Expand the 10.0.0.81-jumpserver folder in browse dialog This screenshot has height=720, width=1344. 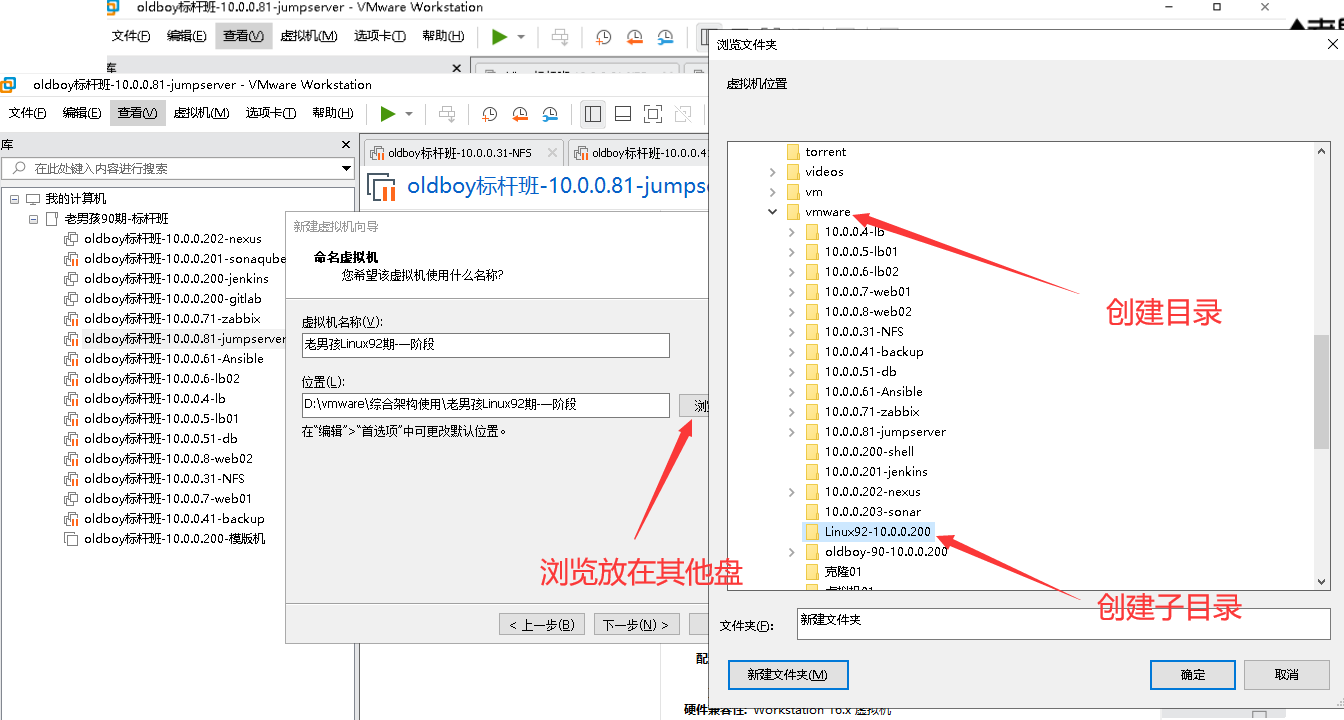pyautogui.click(x=791, y=432)
